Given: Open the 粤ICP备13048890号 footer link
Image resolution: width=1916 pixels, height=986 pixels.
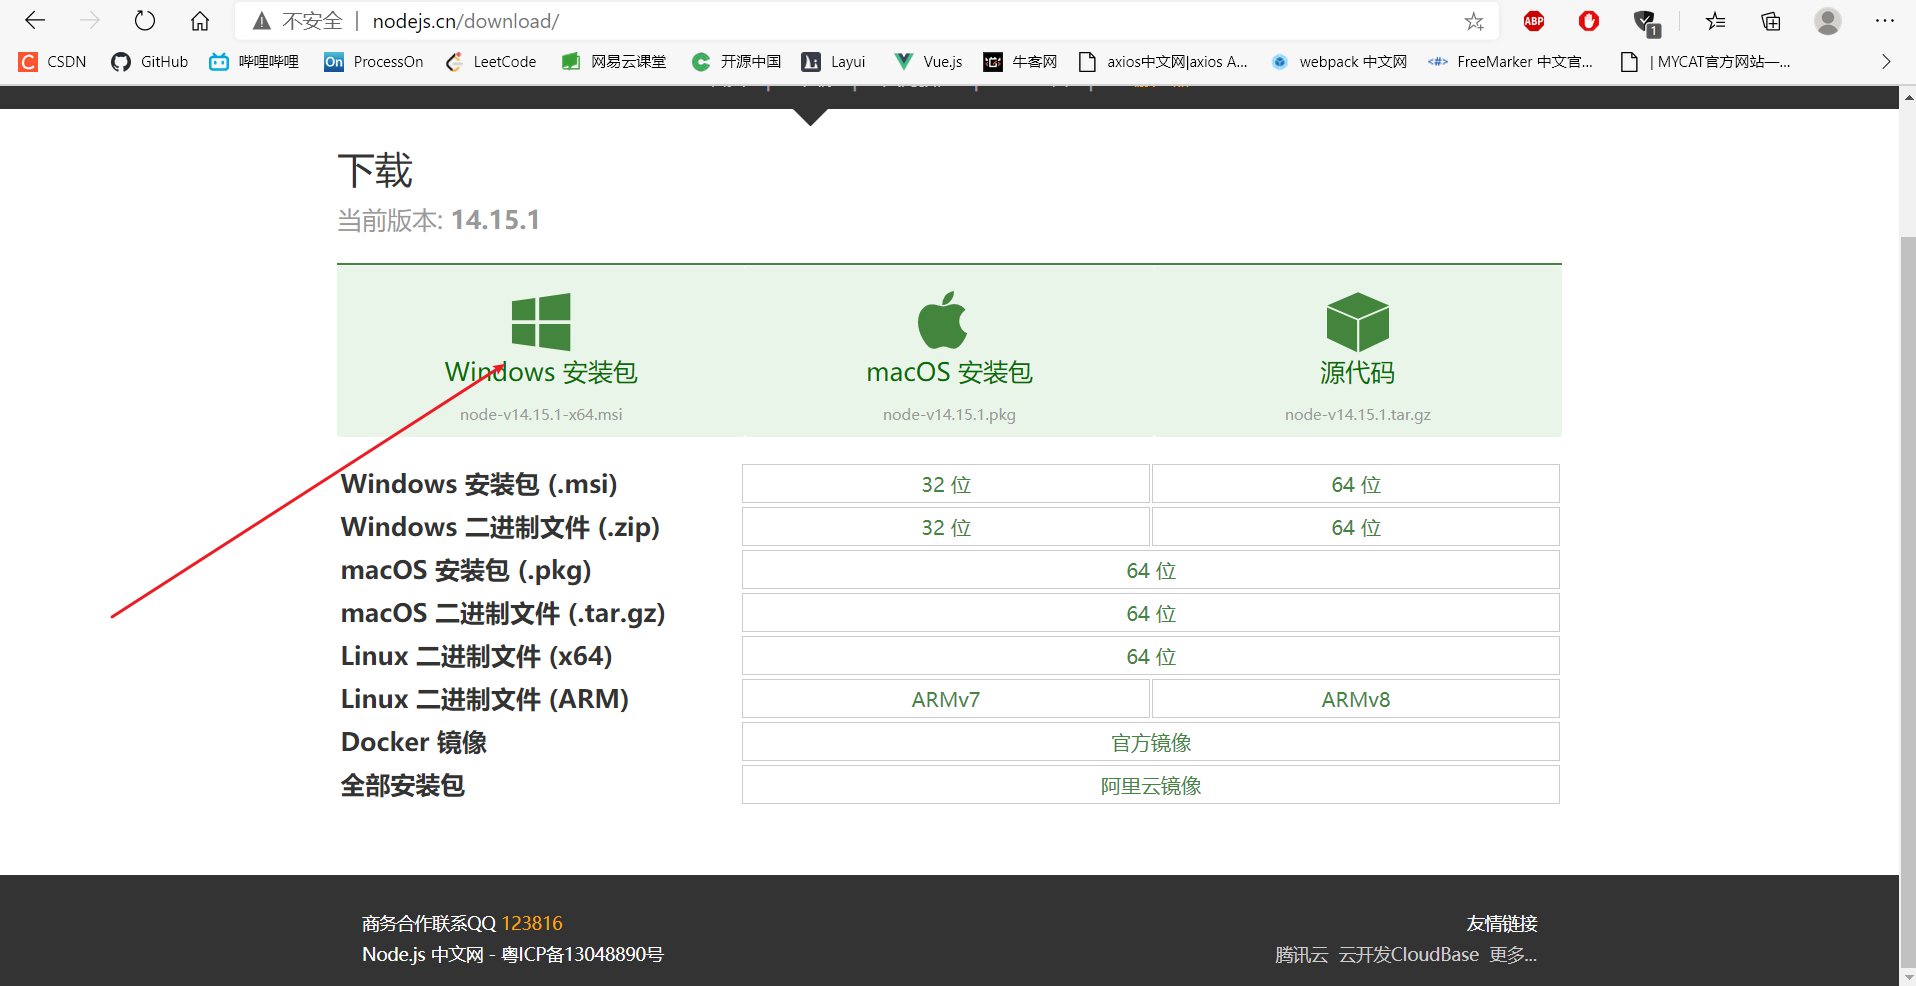Looking at the screenshot, I should 582,954.
